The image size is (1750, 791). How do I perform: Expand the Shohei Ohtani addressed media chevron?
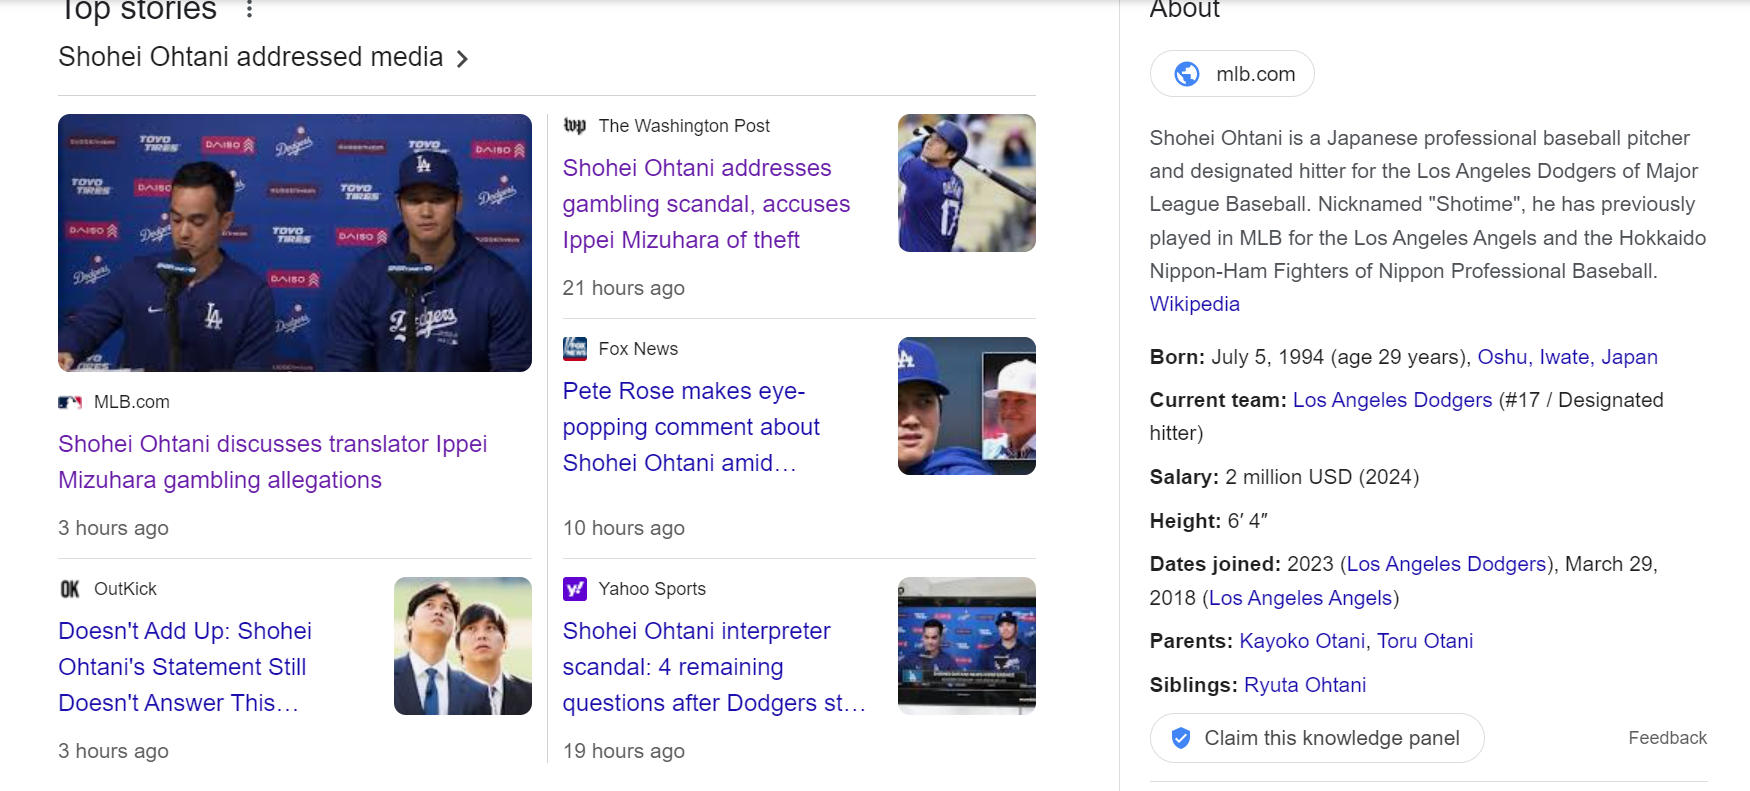(462, 59)
